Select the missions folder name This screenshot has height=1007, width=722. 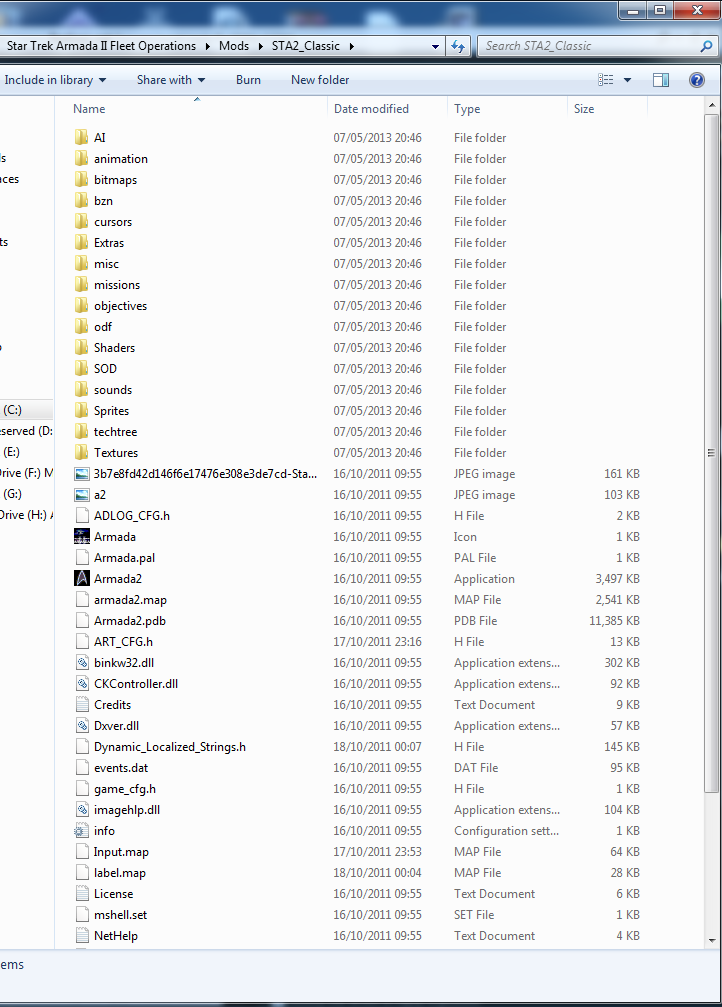[x=117, y=285]
